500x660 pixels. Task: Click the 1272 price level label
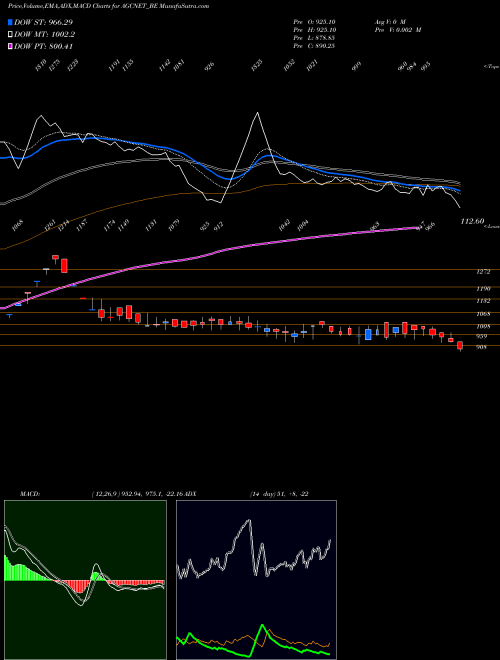[x=483, y=272]
